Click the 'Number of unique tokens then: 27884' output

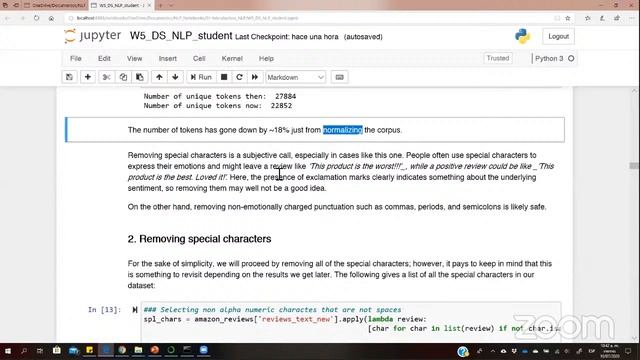click(220, 96)
